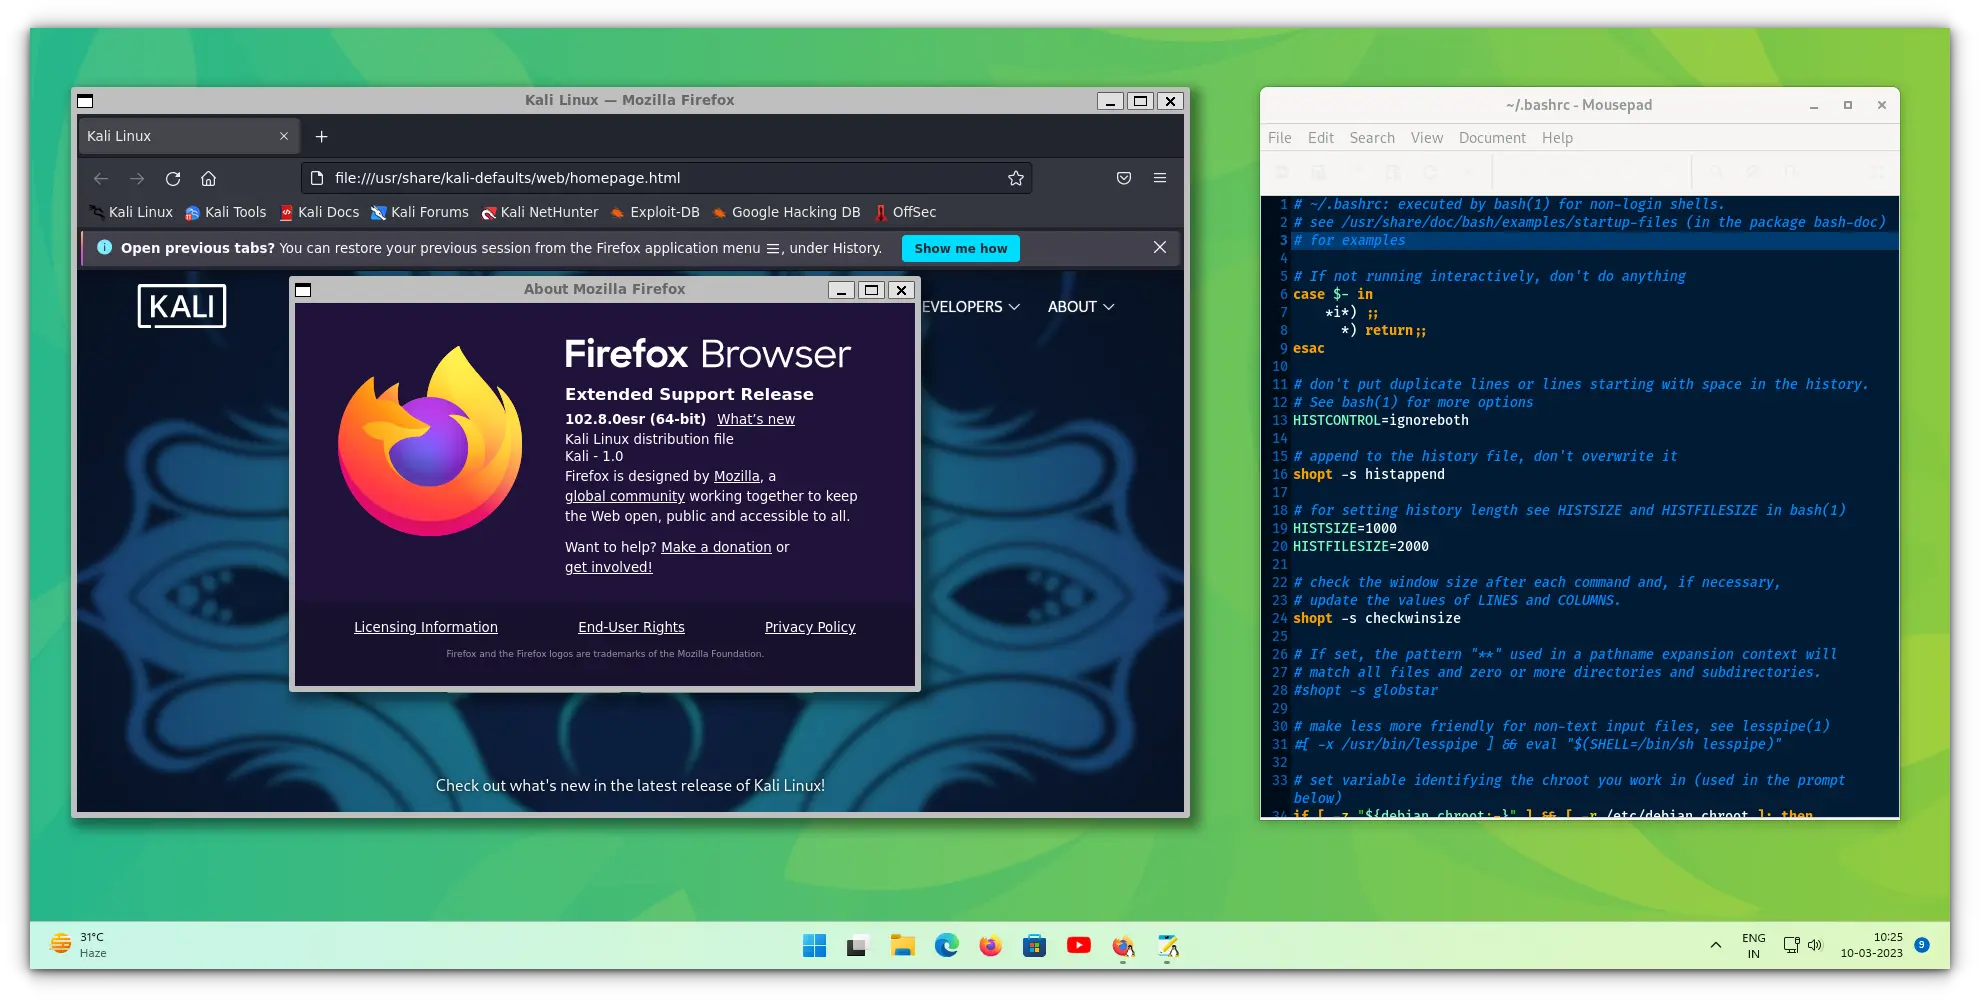Click HISTCONTROL=ignoreboth line in Mousepad
Screen dimensions: 1980x1001
[1381, 420]
